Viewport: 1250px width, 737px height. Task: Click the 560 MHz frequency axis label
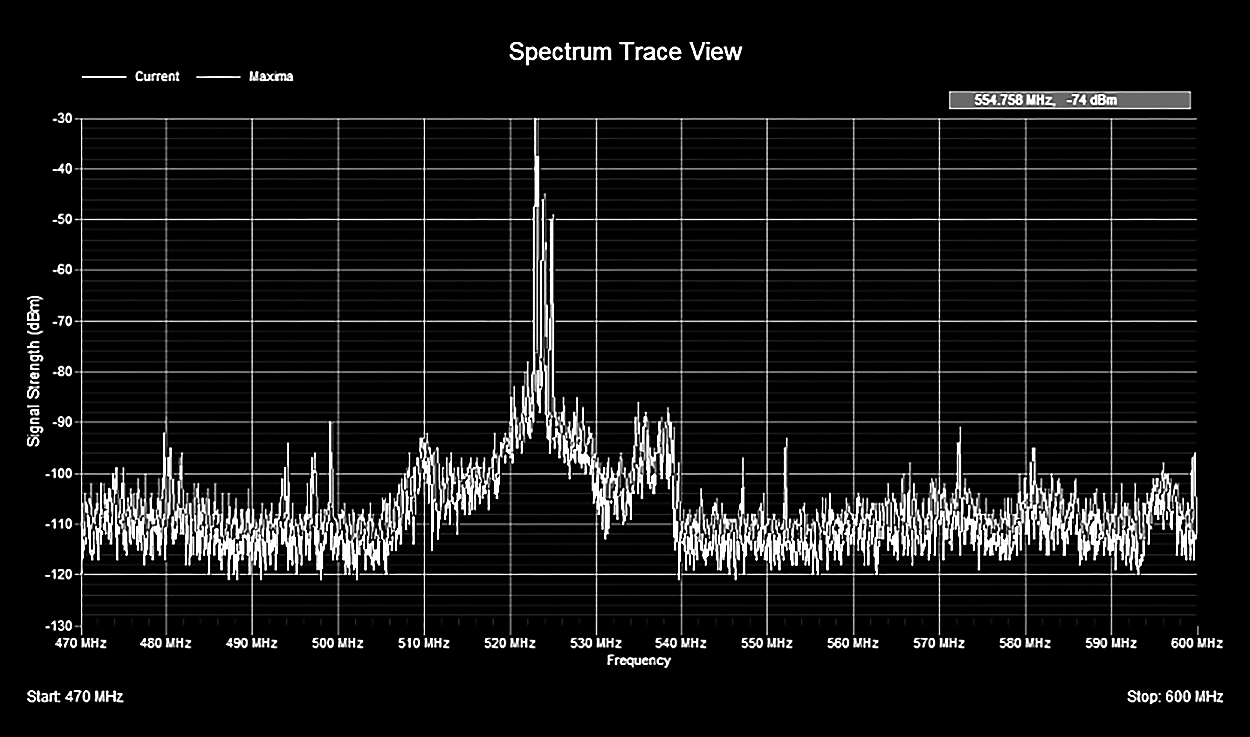coord(853,643)
